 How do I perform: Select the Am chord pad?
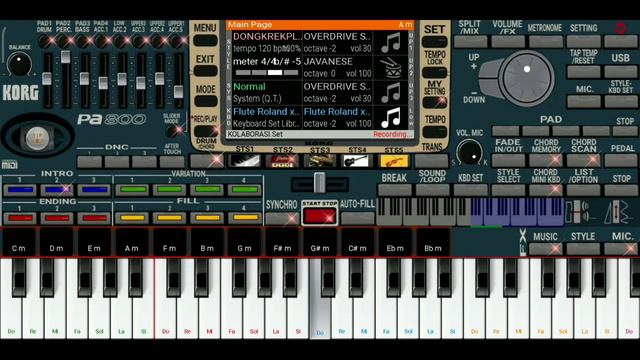[131, 242]
